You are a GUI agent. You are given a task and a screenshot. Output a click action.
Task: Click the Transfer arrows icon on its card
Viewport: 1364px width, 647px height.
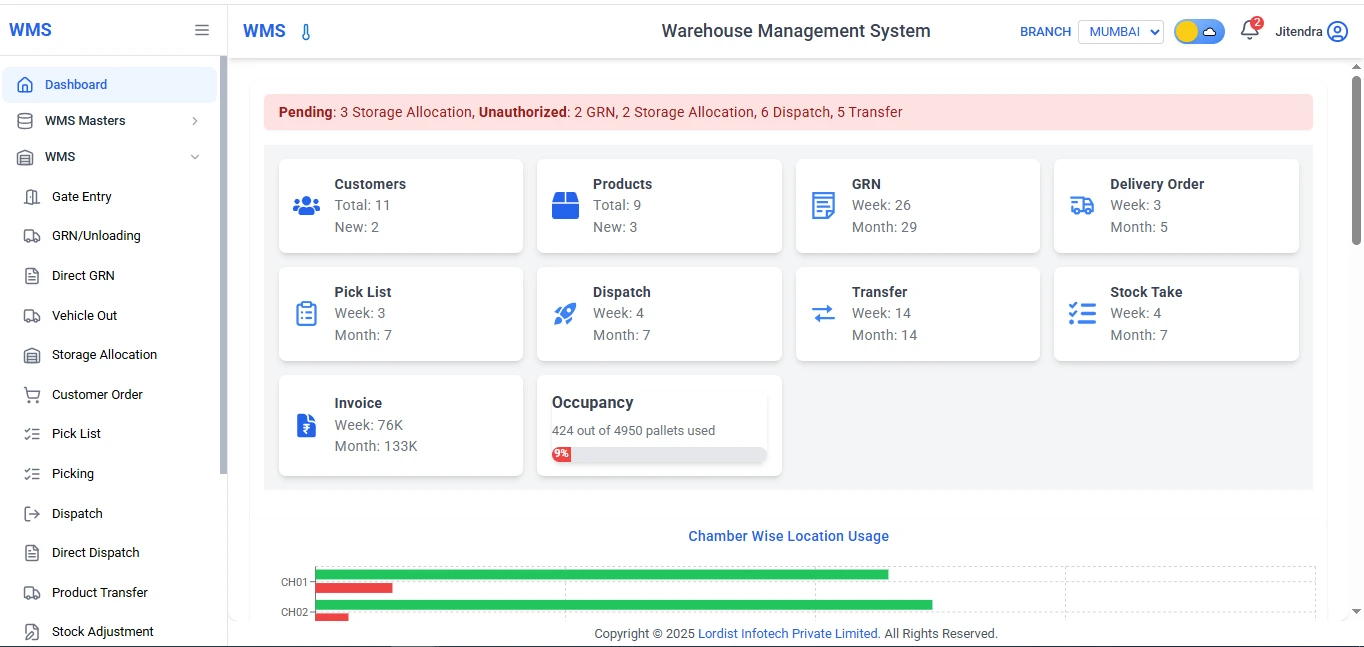822,313
